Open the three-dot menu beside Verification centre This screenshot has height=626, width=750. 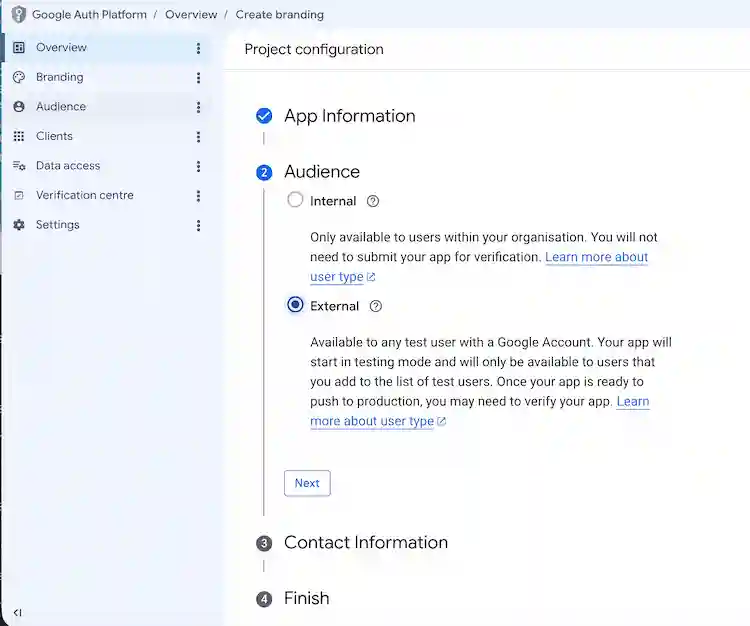[x=199, y=196]
